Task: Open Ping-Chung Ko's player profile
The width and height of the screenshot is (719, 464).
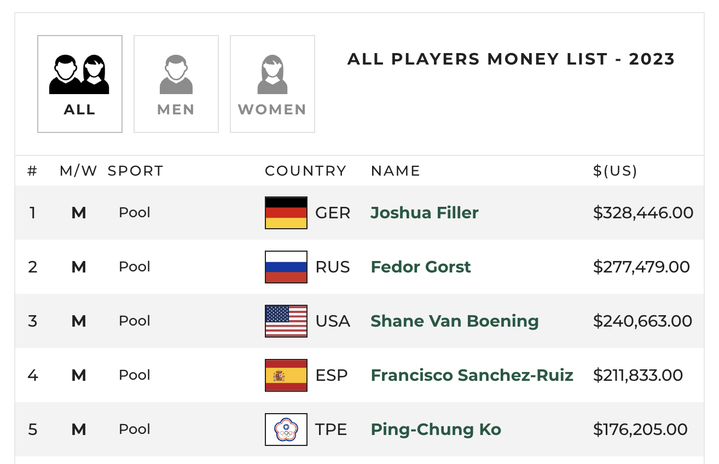Action: (435, 430)
